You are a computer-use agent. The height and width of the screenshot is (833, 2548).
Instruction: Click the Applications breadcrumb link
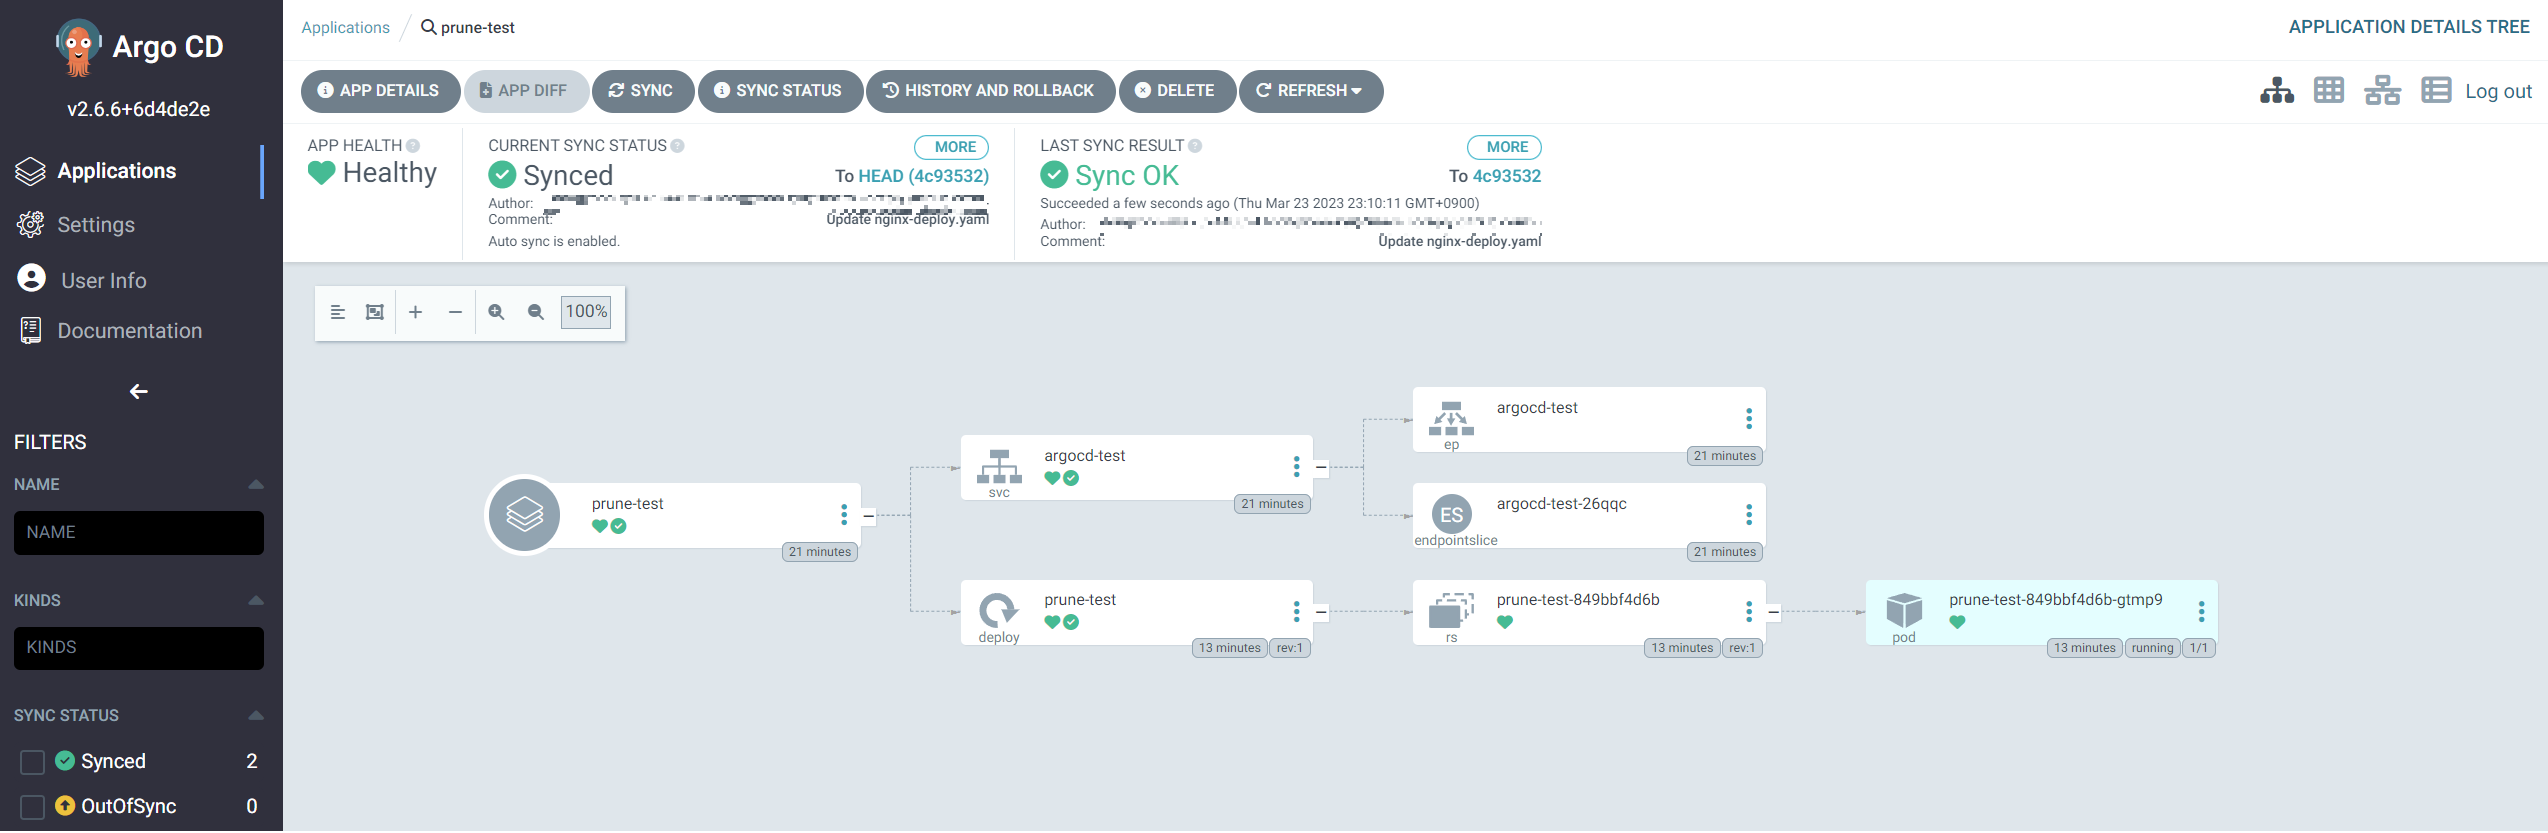(345, 27)
